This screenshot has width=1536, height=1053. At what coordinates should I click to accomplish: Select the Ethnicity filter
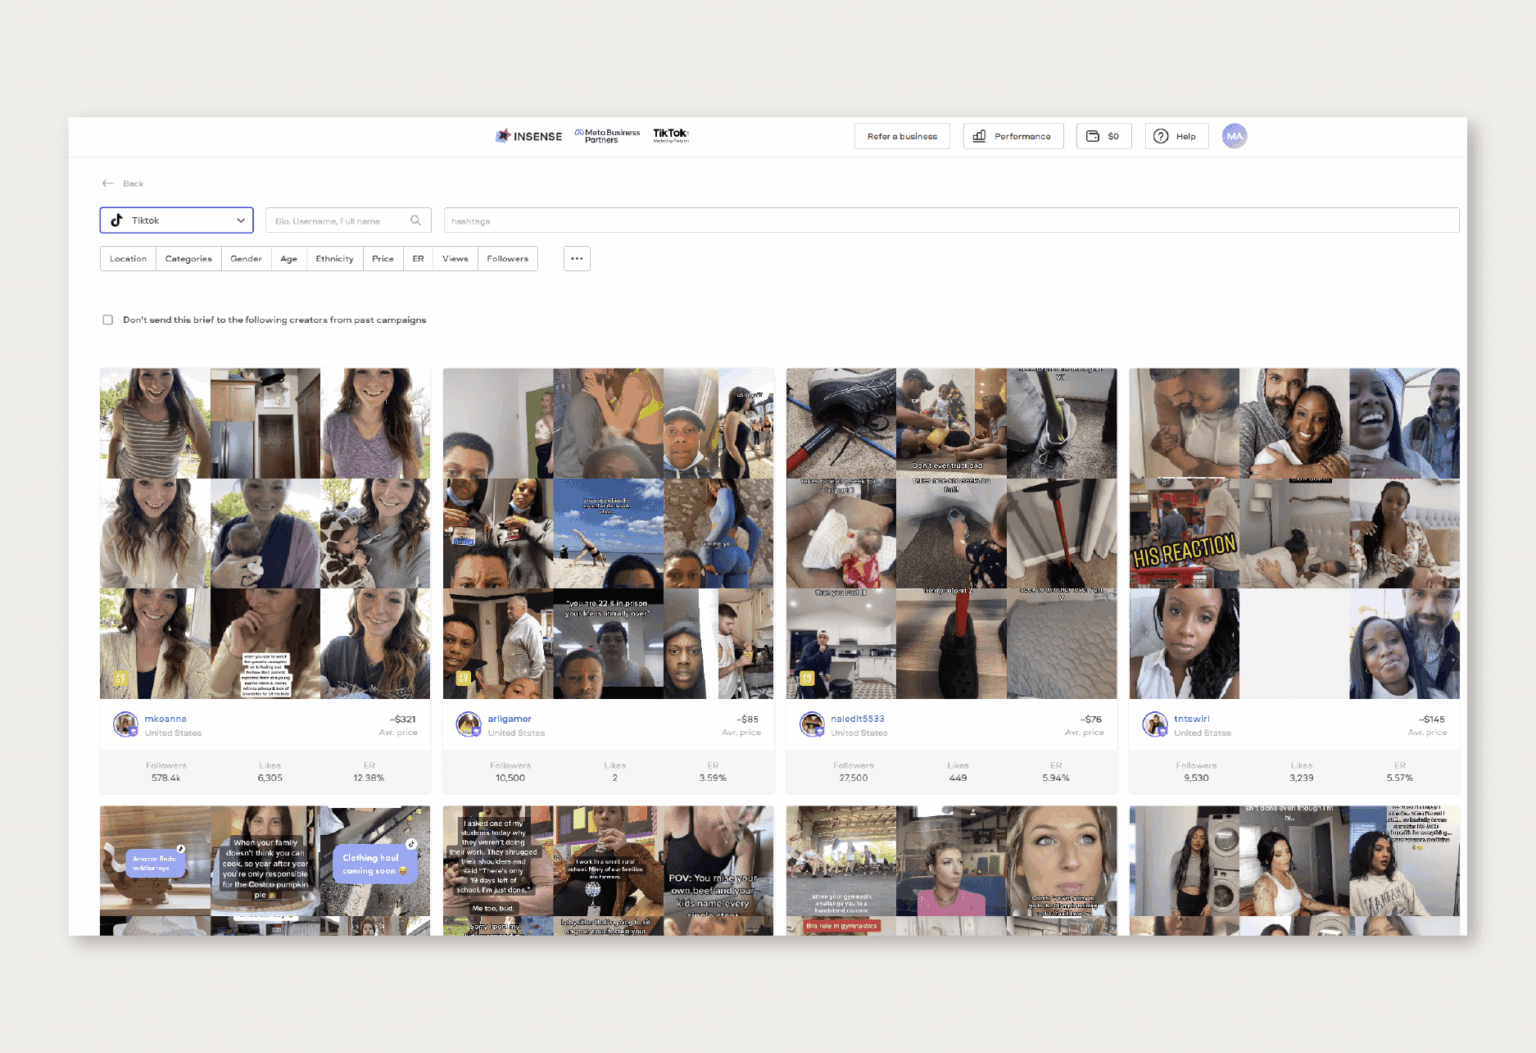(x=334, y=258)
